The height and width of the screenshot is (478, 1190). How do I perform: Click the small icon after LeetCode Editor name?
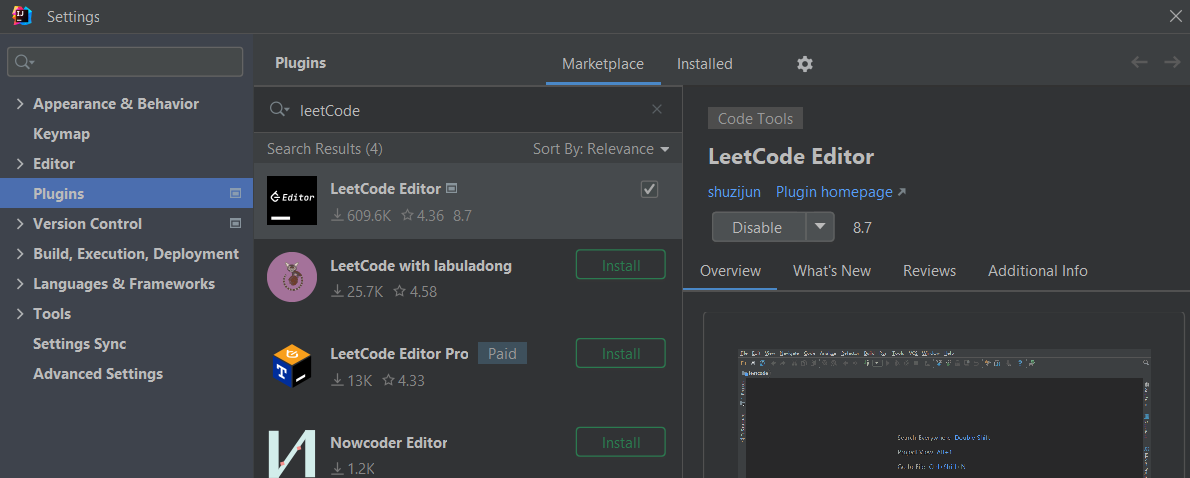click(x=452, y=188)
